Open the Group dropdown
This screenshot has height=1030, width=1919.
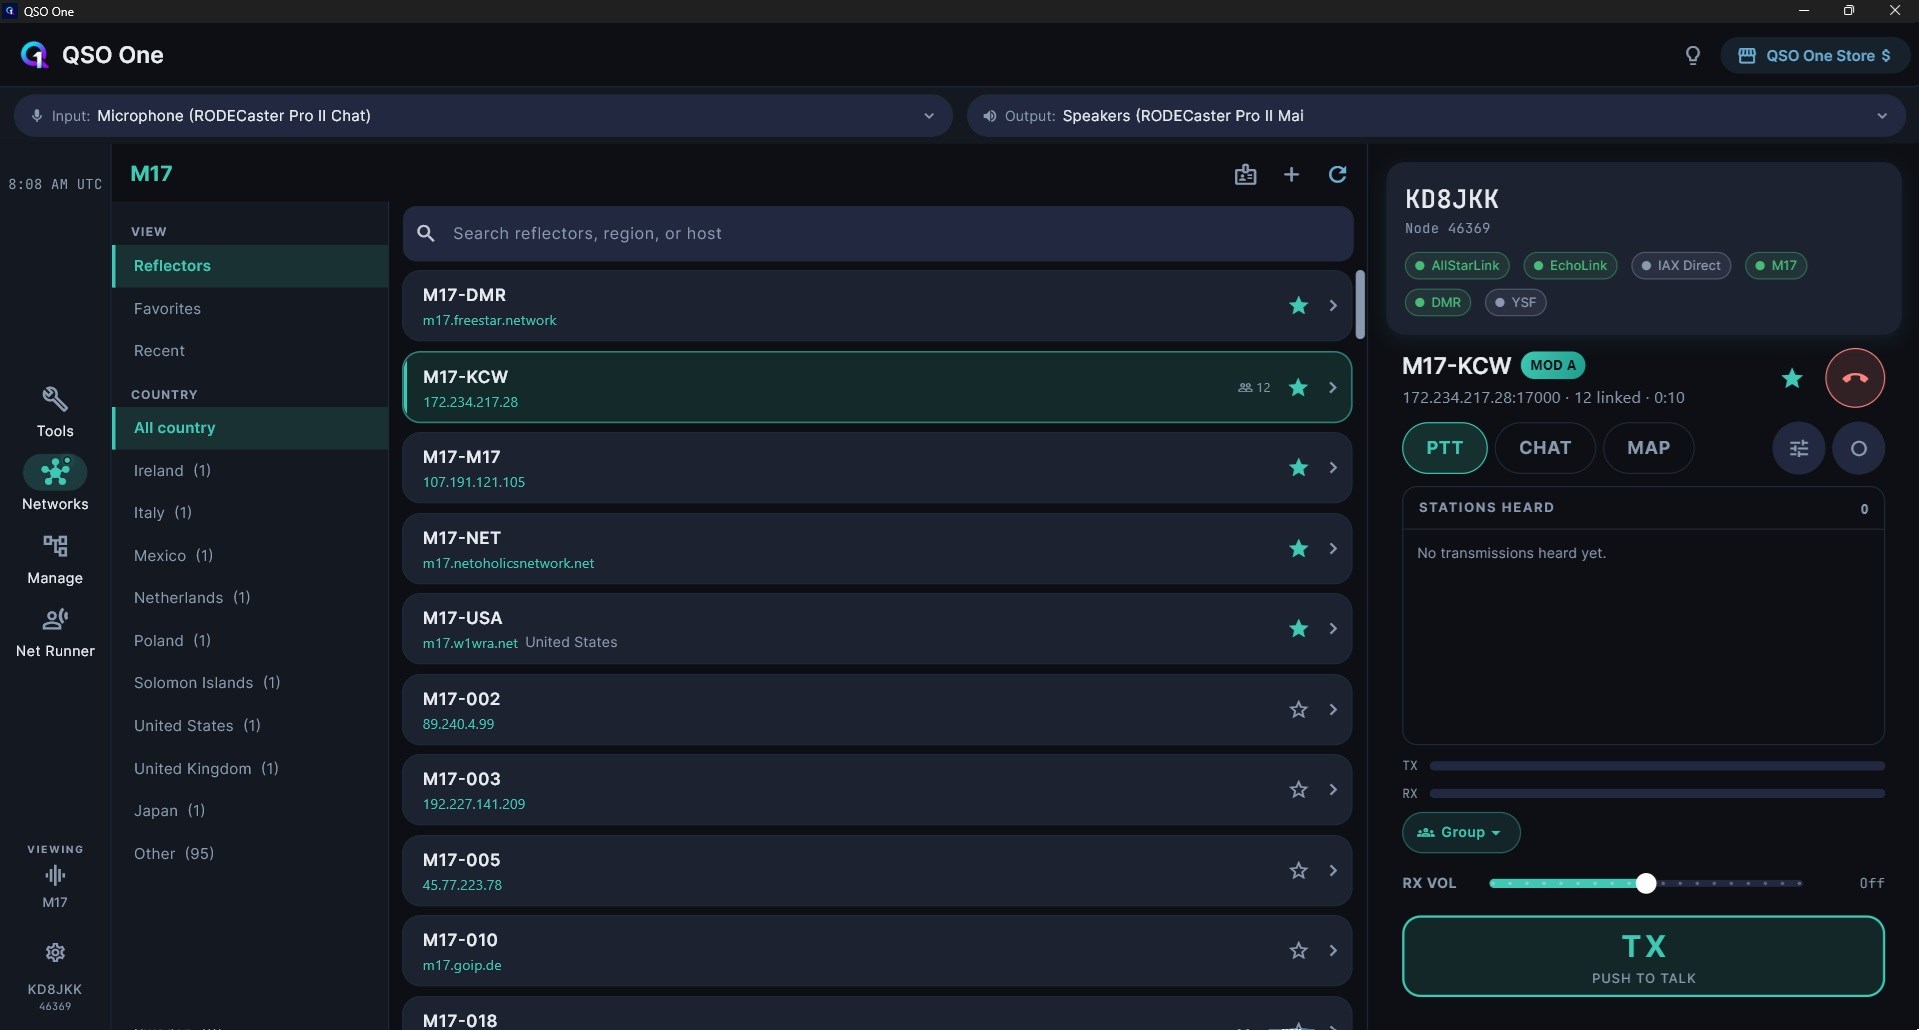1460,833
